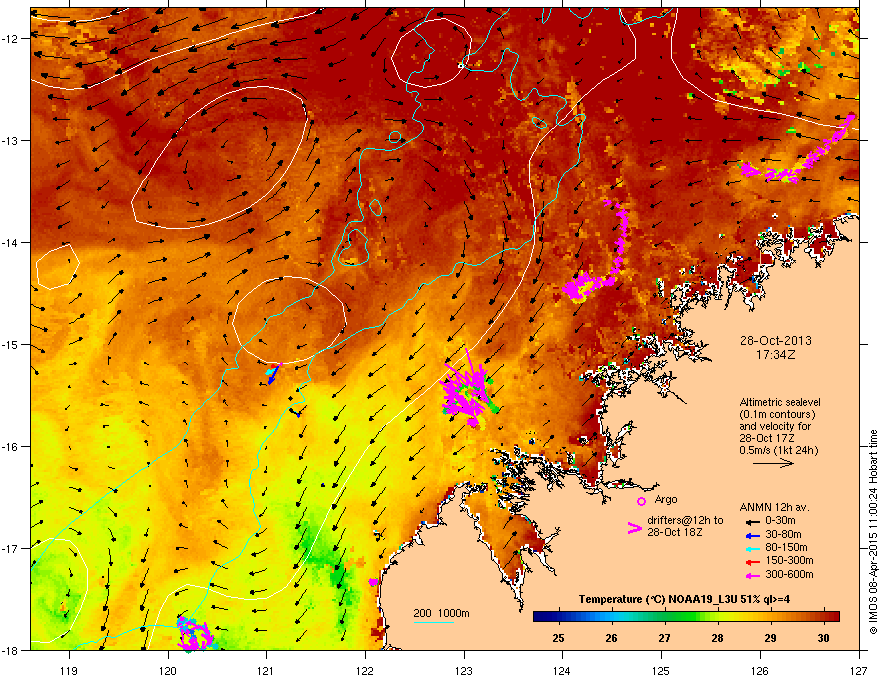Click the ANMN mooring arrows near 121E, 15.3S
880x680 pixels.
(x=273, y=373)
